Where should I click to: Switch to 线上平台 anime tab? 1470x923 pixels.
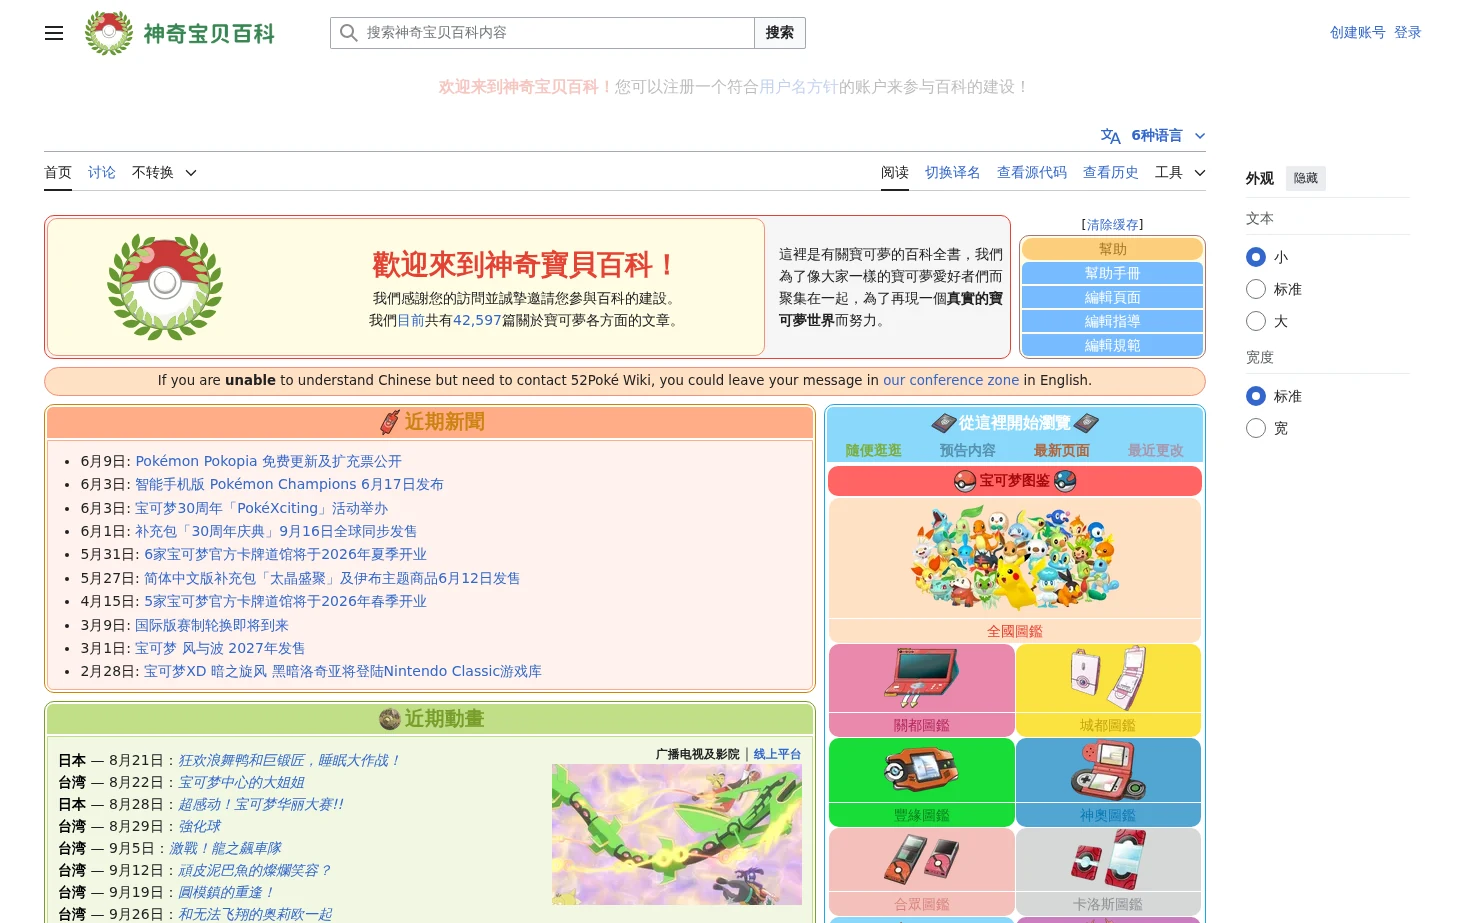click(777, 754)
